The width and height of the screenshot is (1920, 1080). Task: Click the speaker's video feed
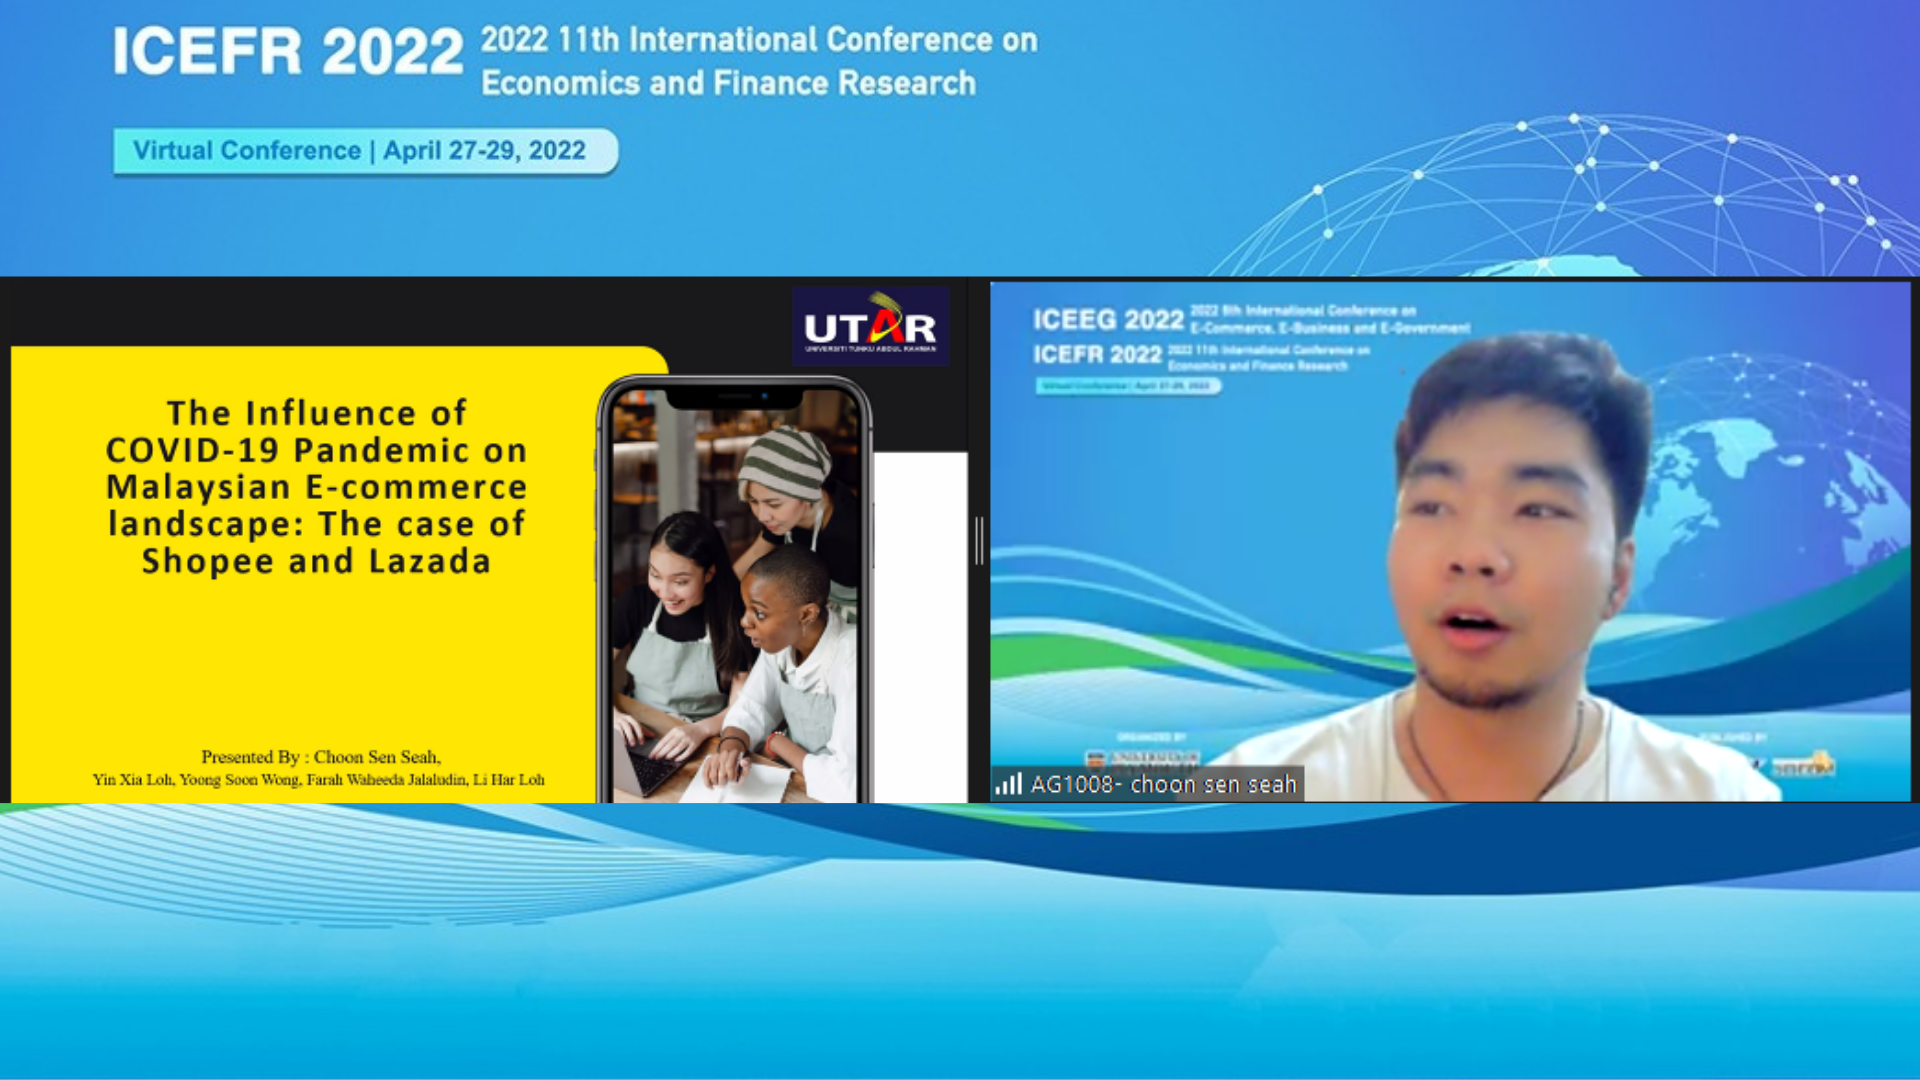pos(1450,541)
